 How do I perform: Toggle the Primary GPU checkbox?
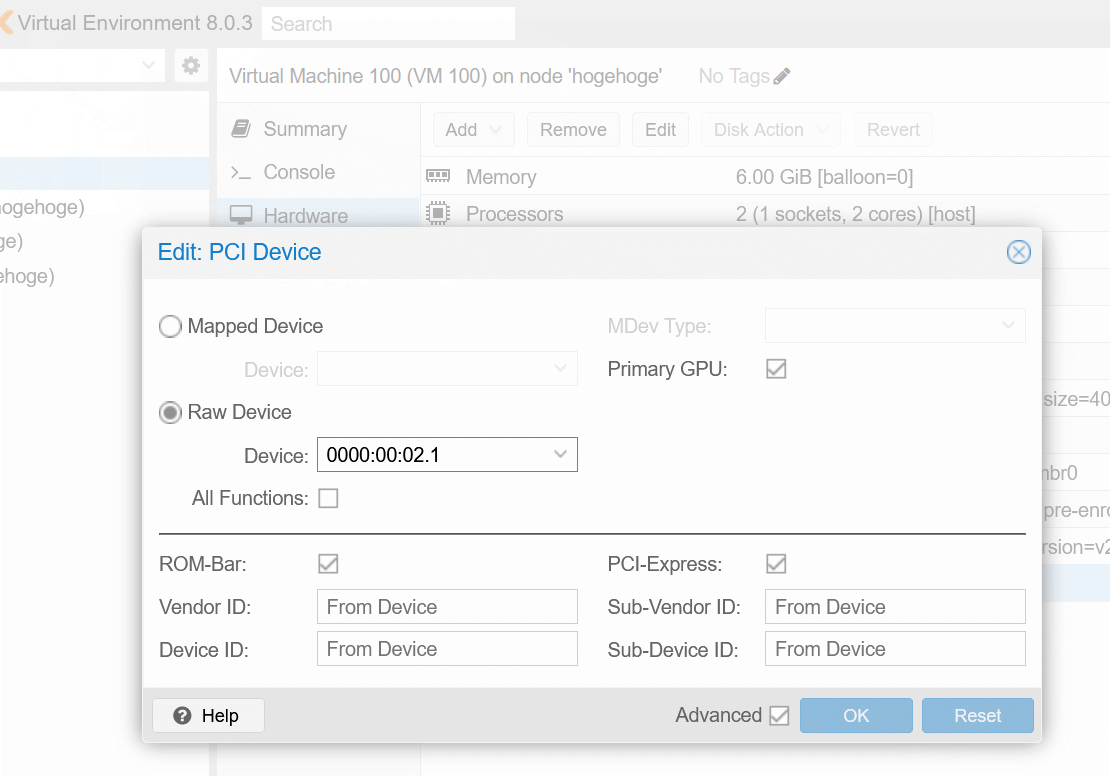click(x=776, y=369)
